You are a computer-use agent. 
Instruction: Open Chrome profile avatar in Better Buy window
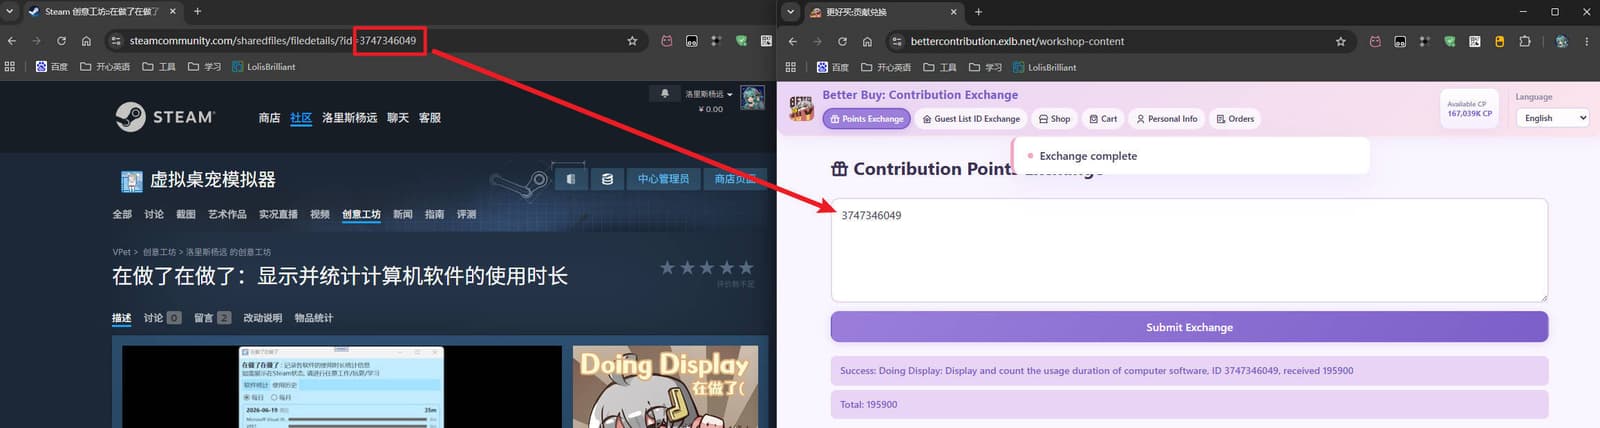tap(1561, 41)
